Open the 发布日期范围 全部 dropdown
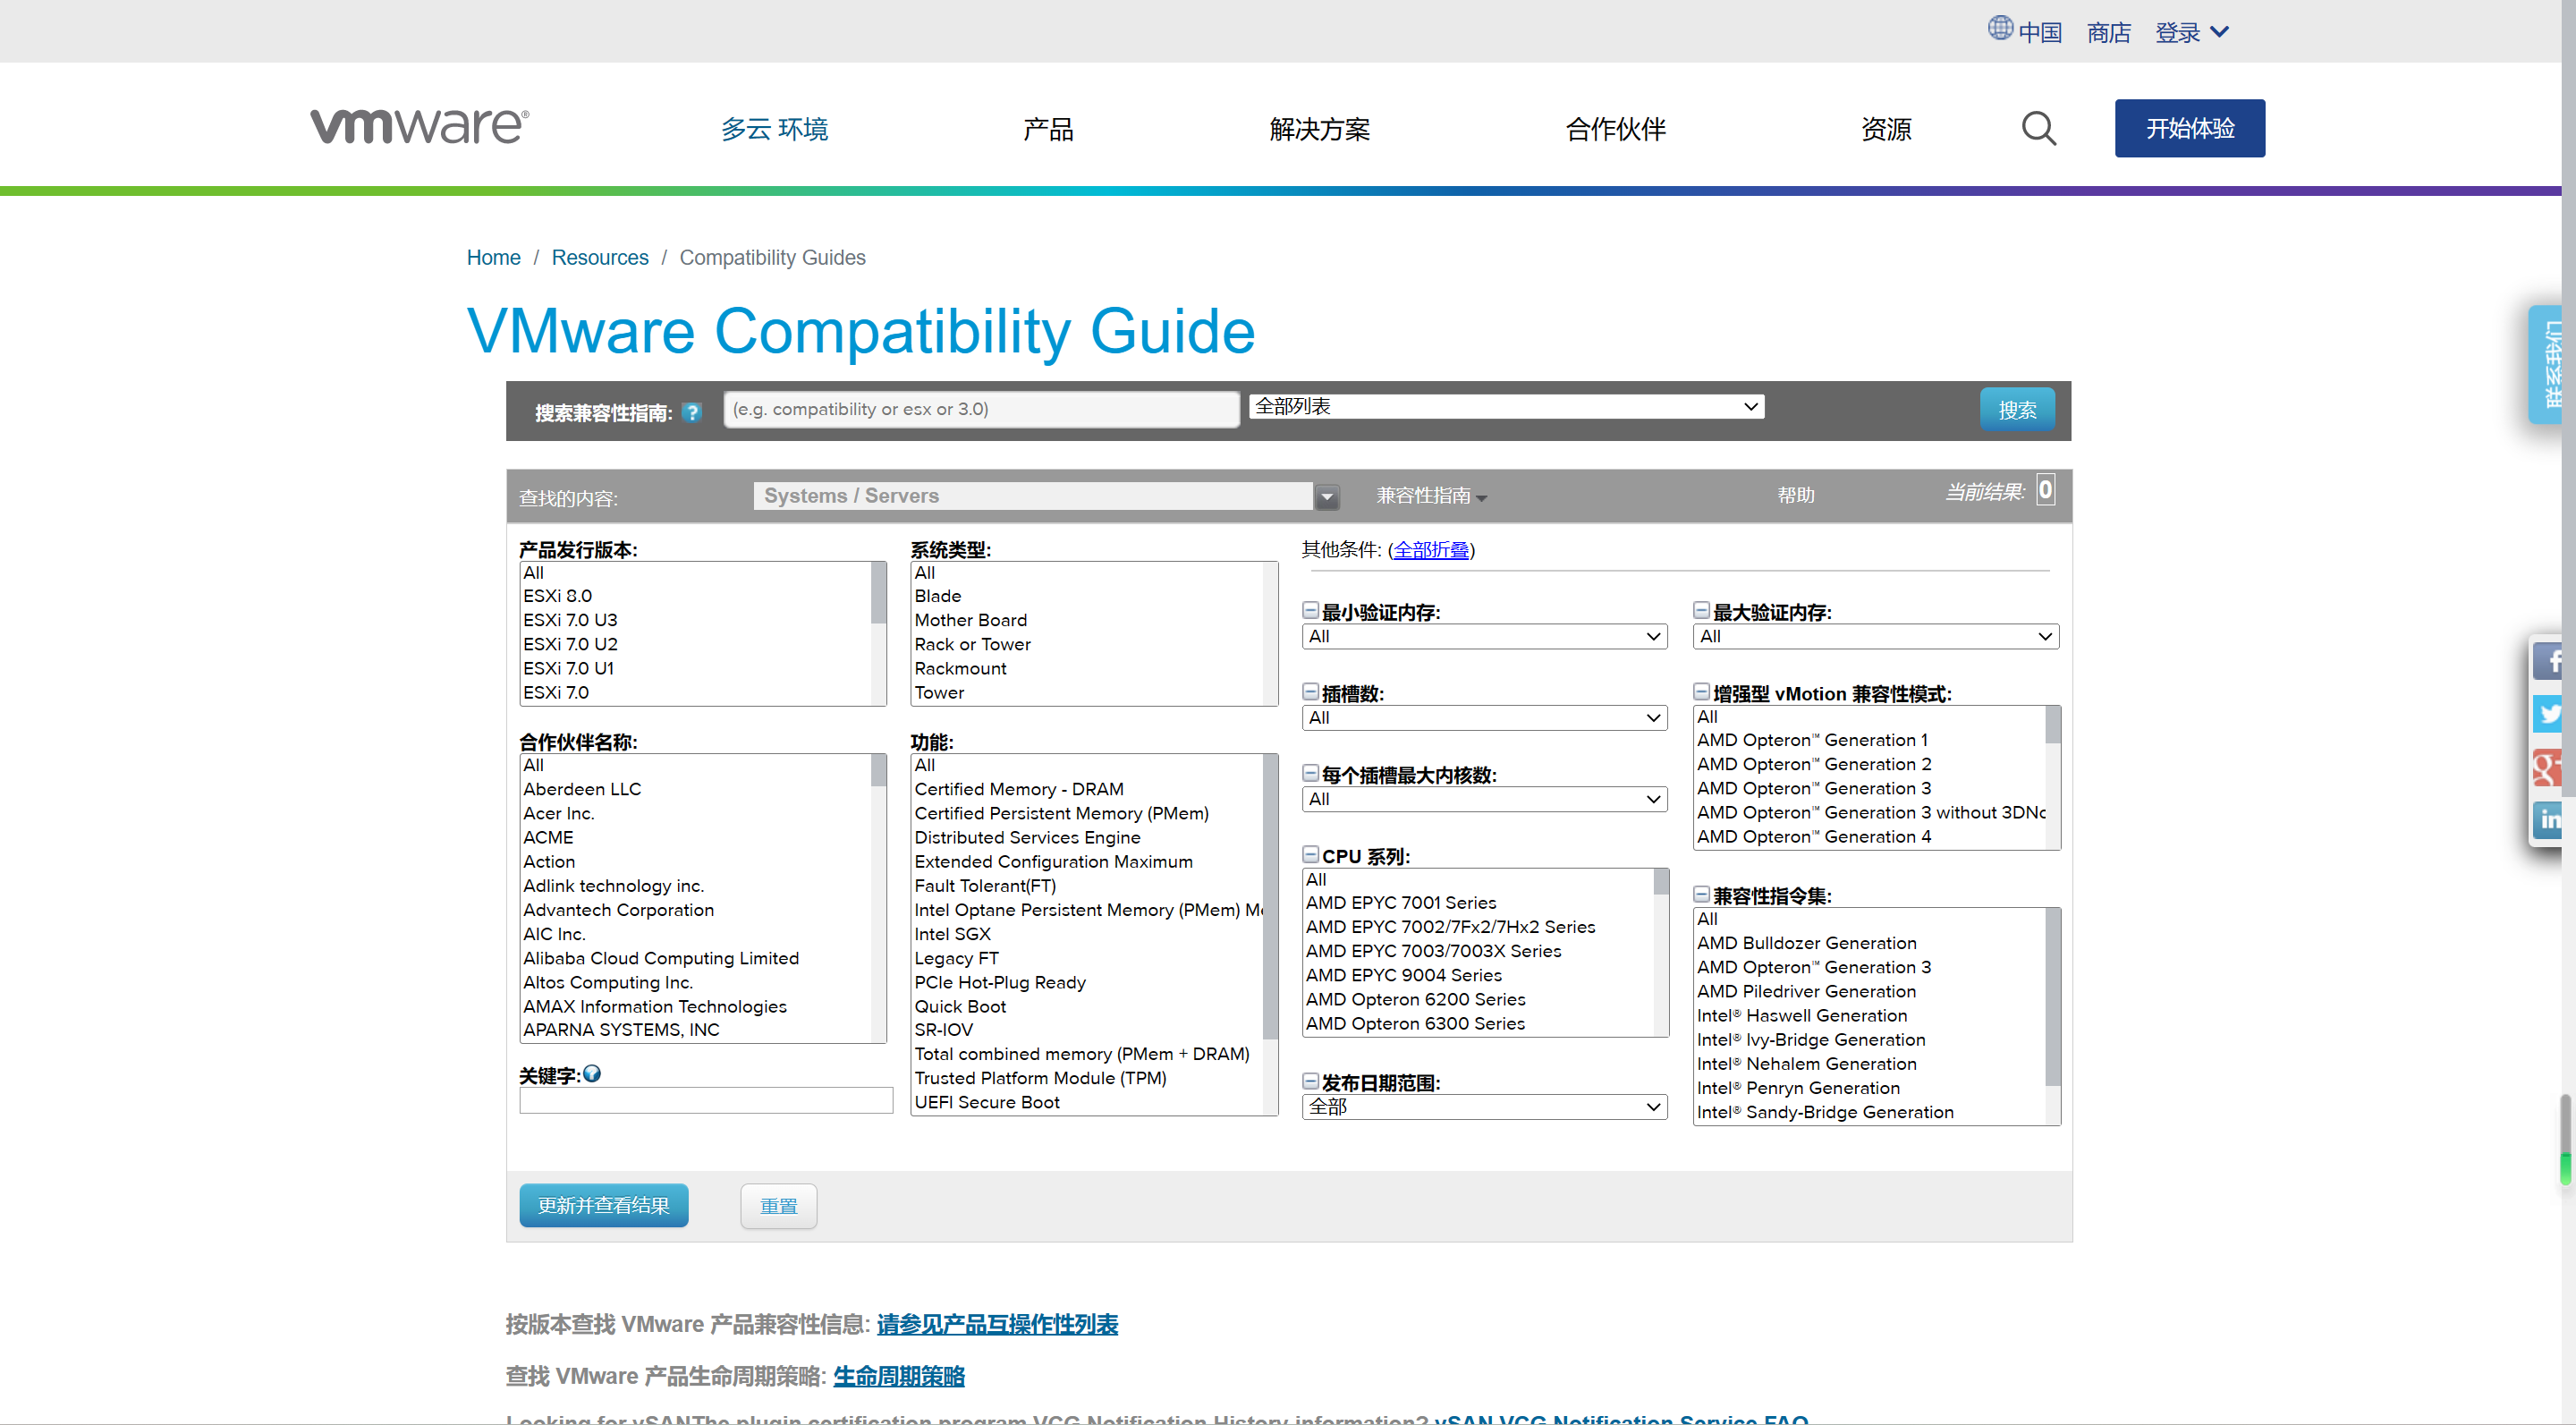The image size is (2576, 1425). pyautogui.click(x=1484, y=1107)
